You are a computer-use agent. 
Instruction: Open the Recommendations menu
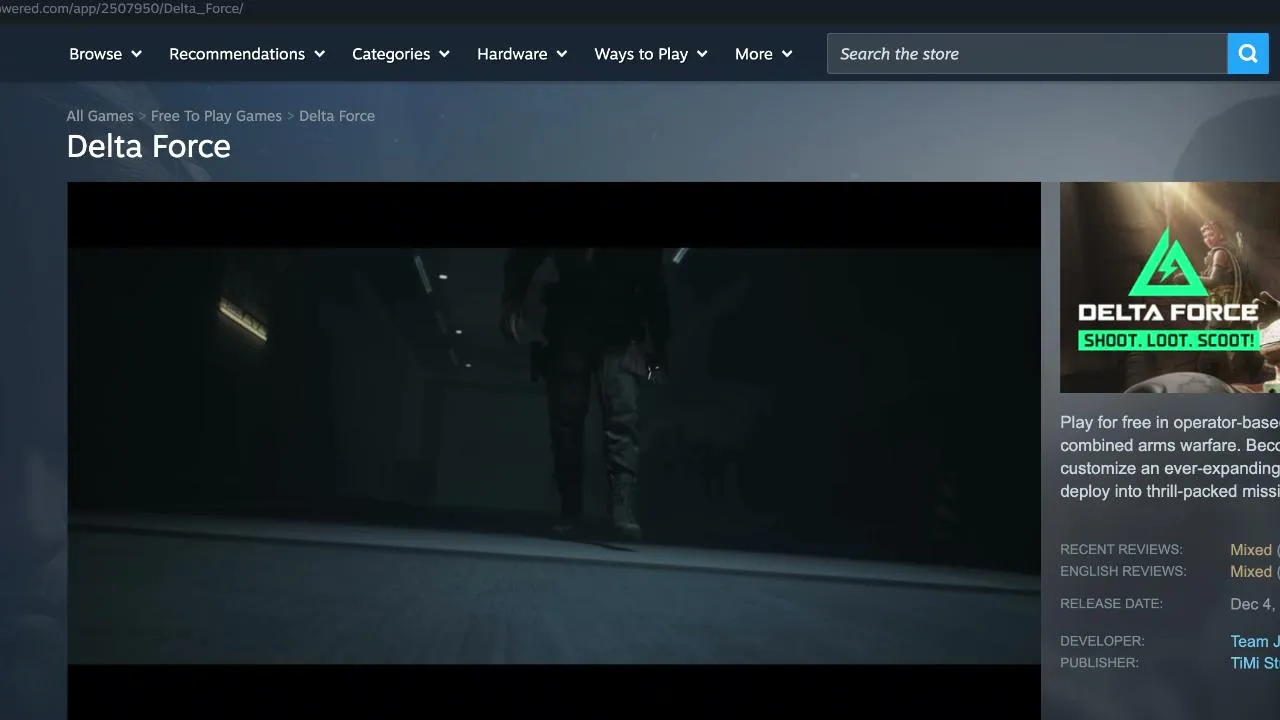coord(247,54)
